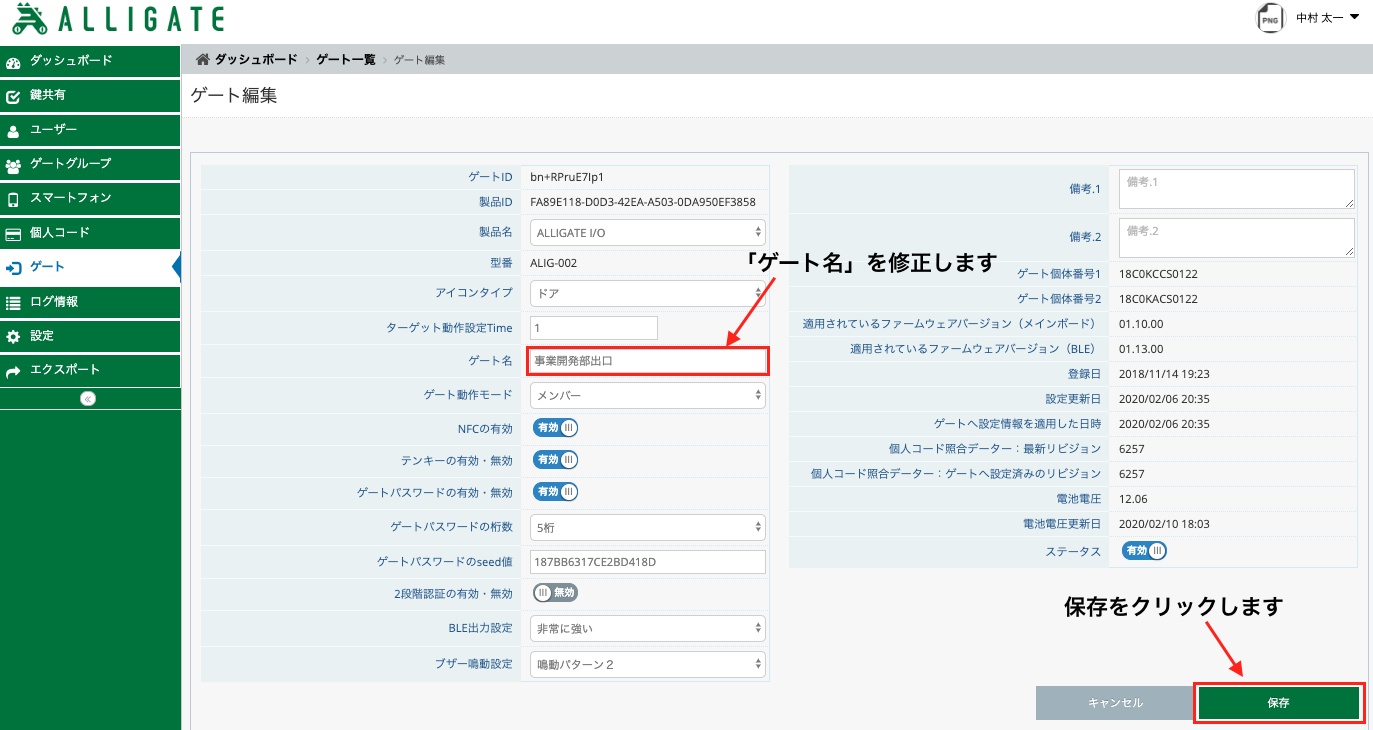Click the 登録日 value 2018/11/14 19:23
This screenshot has height=730, width=1373.
1165,374
